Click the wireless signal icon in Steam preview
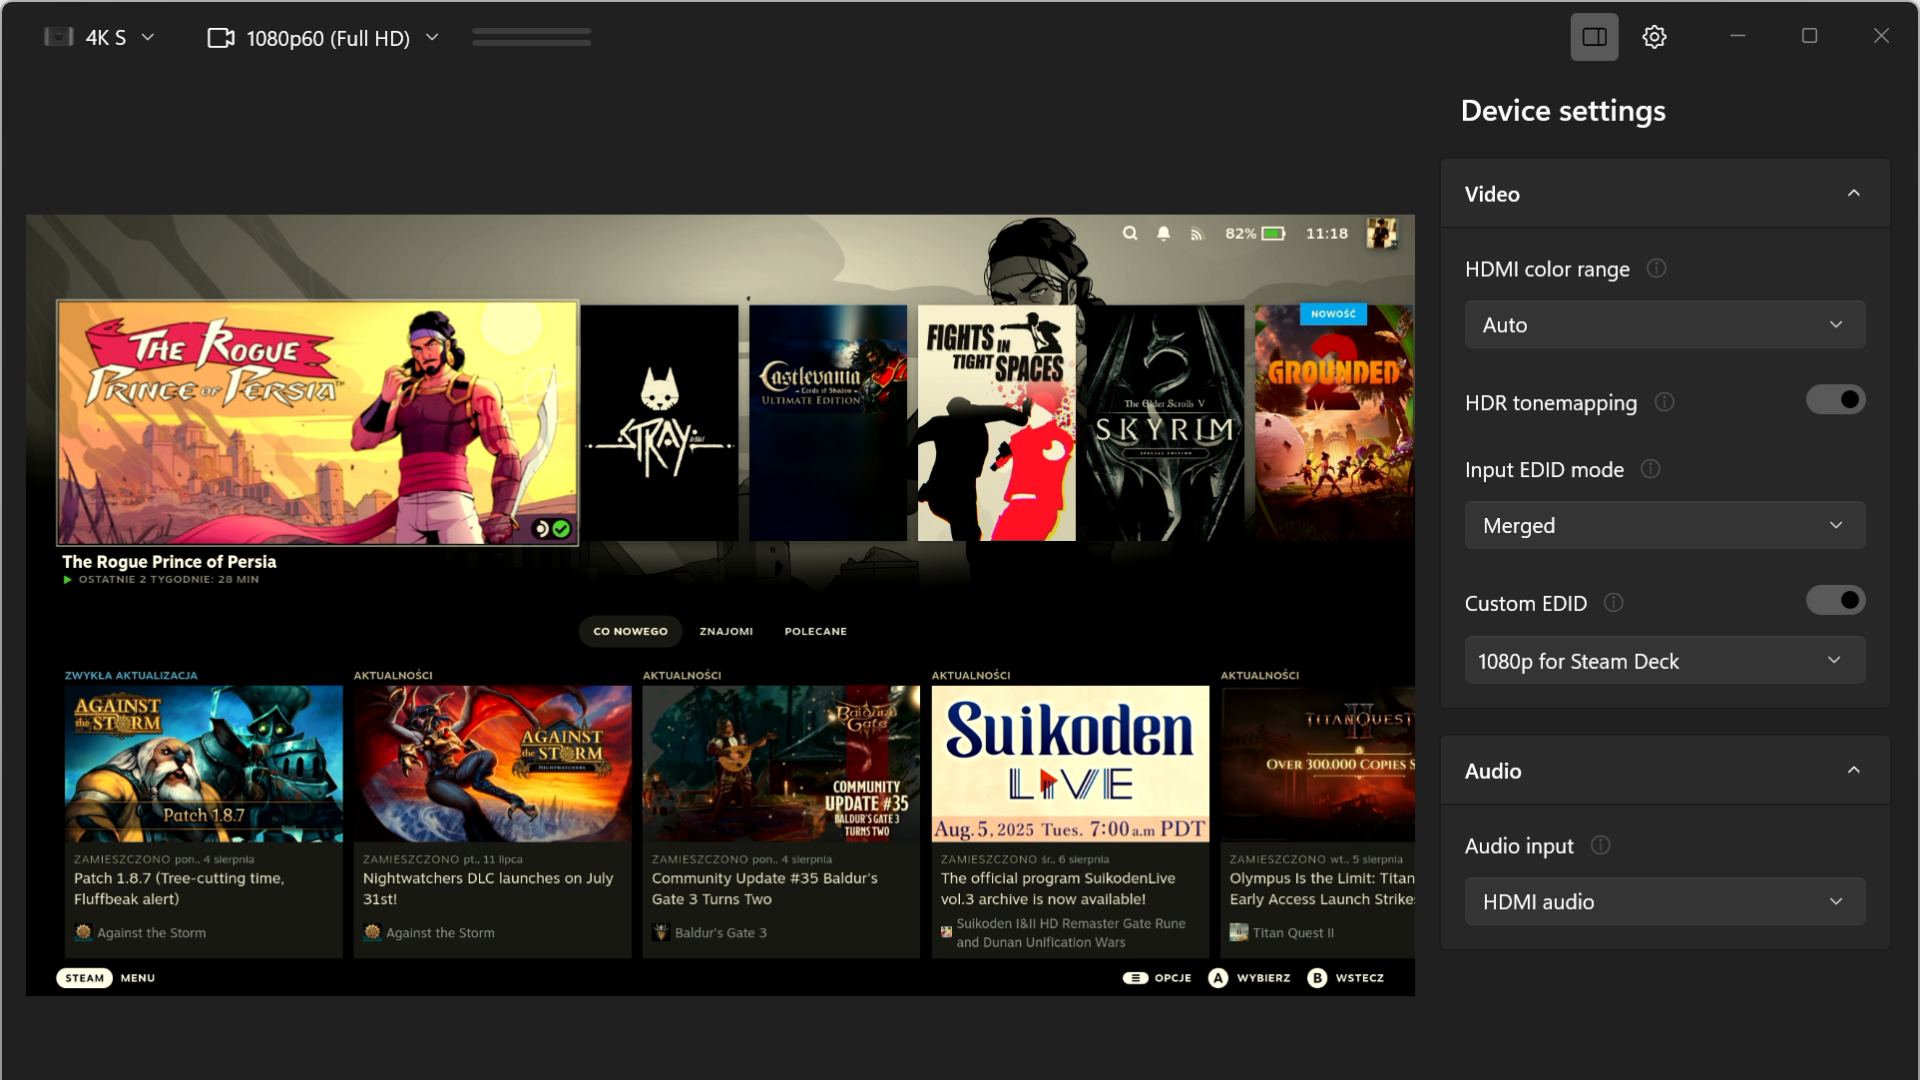This screenshot has height=1080, width=1920. pyautogui.click(x=1196, y=234)
